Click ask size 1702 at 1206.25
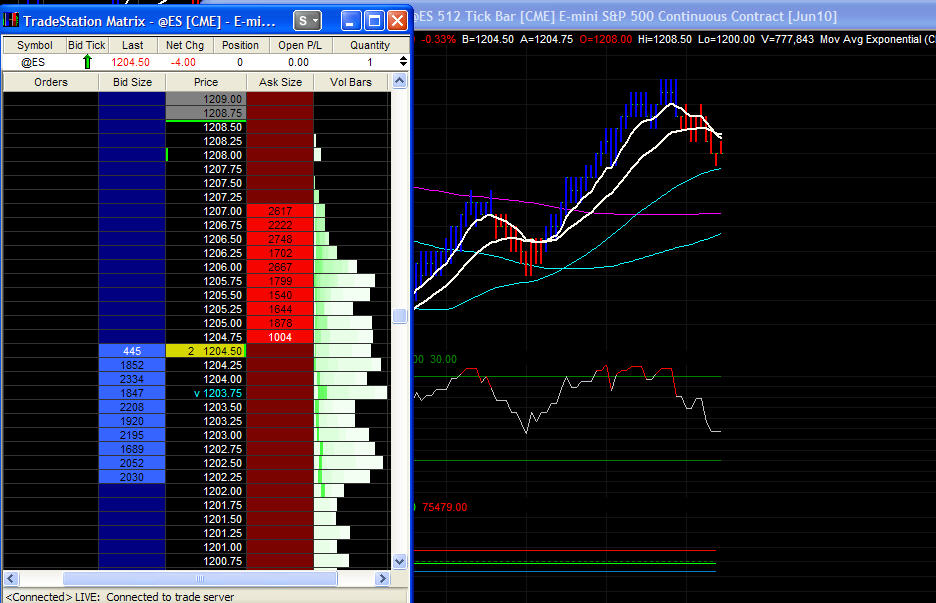This screenshot has width=936, height=603. [x=280, y=253]
